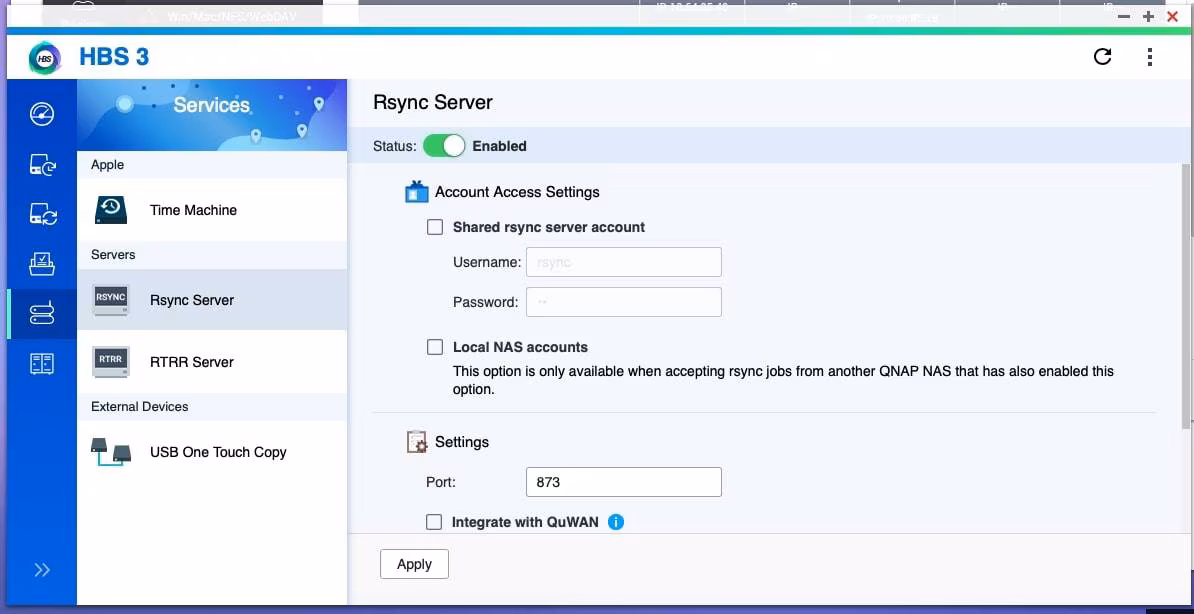
Task: Minimize the HBS 3 window
Action: tap(1124, 17)
